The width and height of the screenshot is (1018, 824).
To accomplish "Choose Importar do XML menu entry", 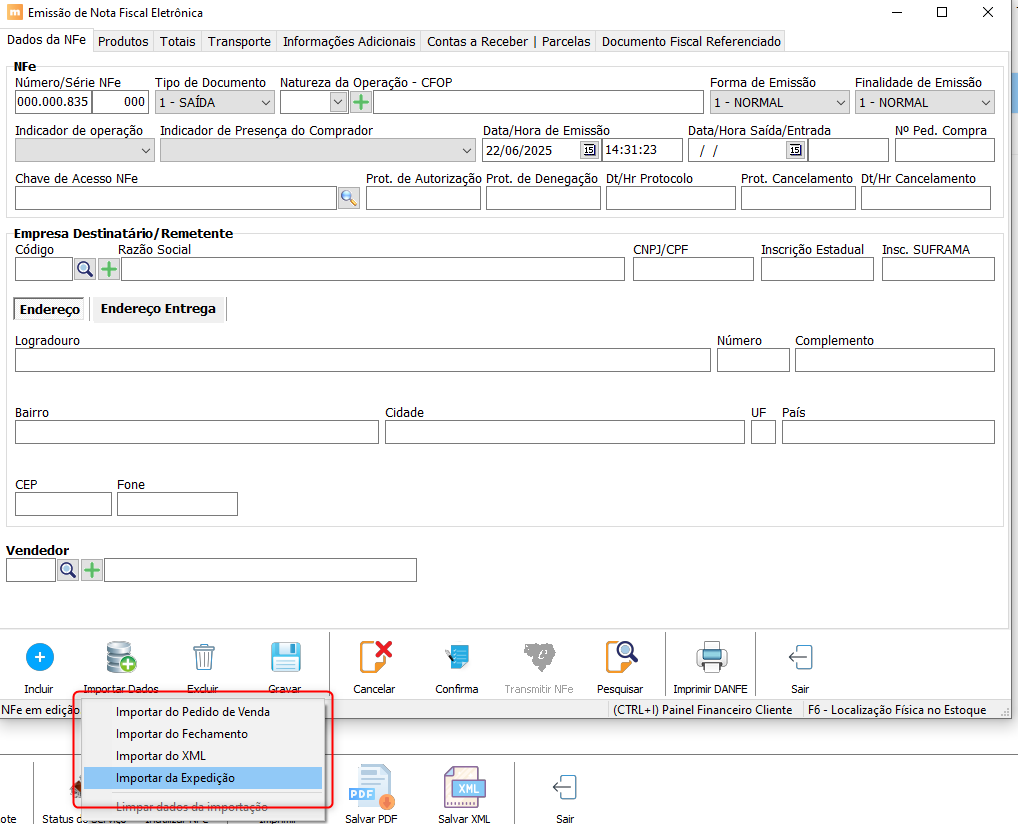I will [161, 756].
